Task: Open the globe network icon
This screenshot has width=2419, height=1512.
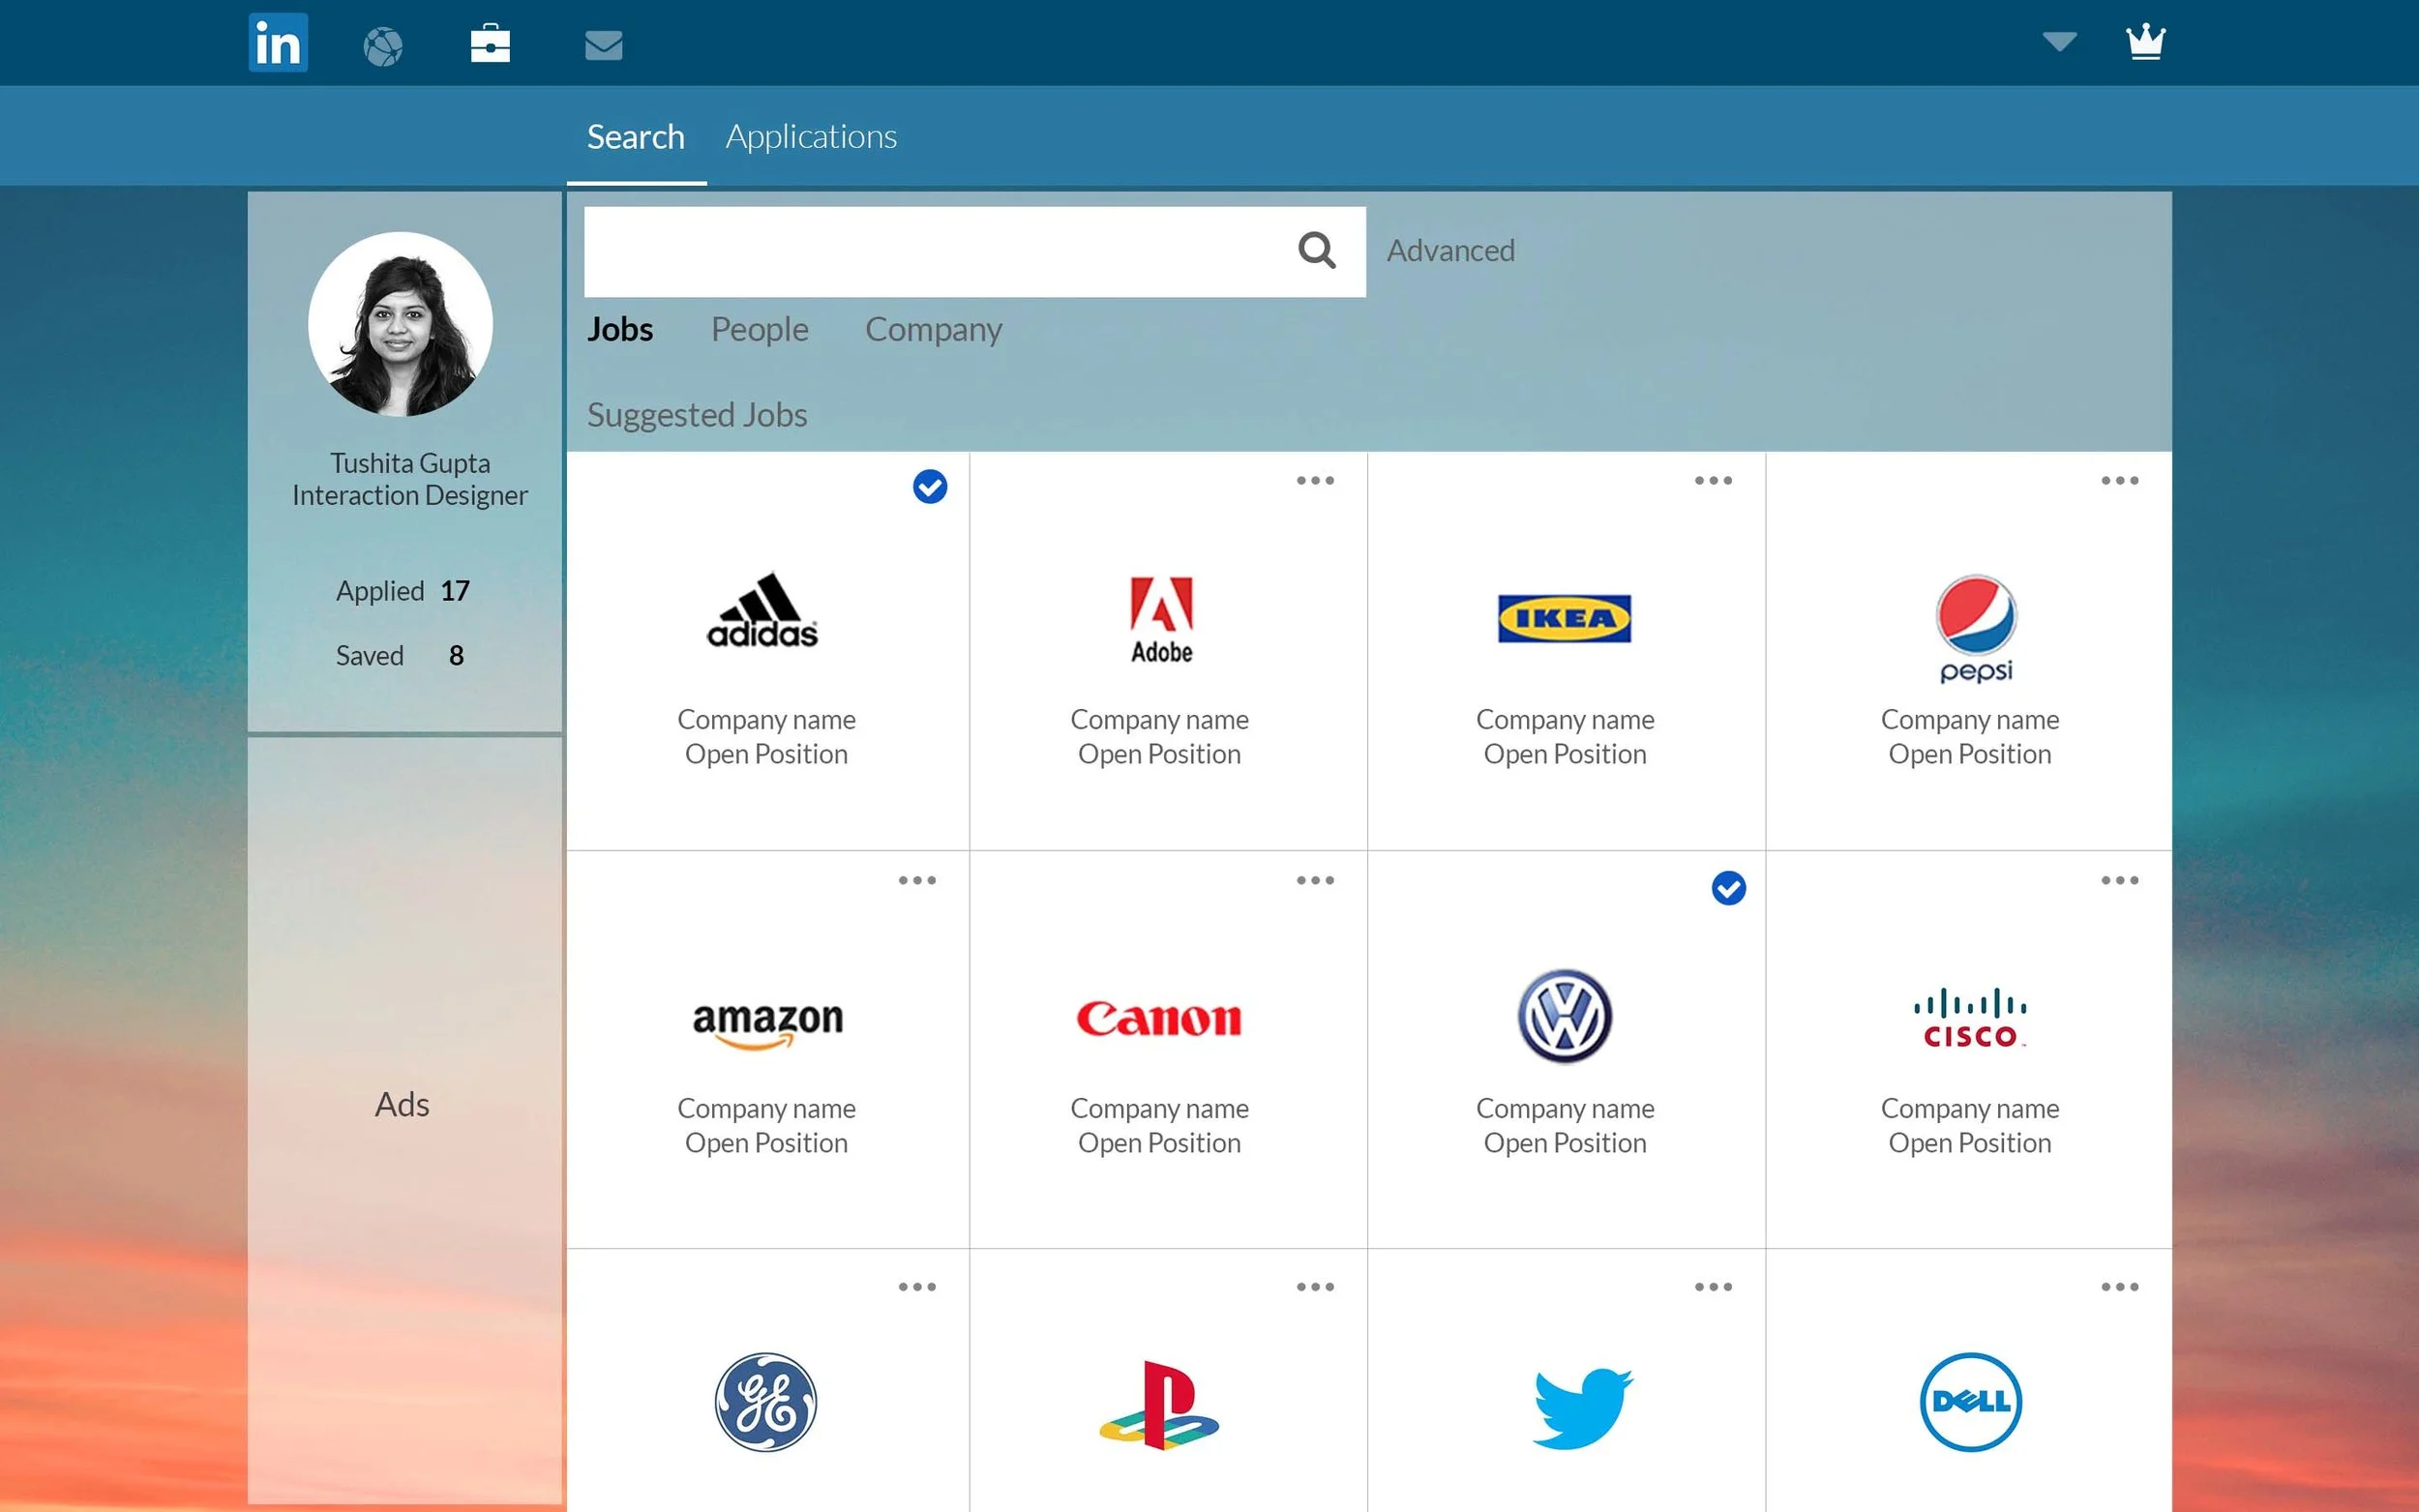Action: pyautogui.click(x=383, y=45)
